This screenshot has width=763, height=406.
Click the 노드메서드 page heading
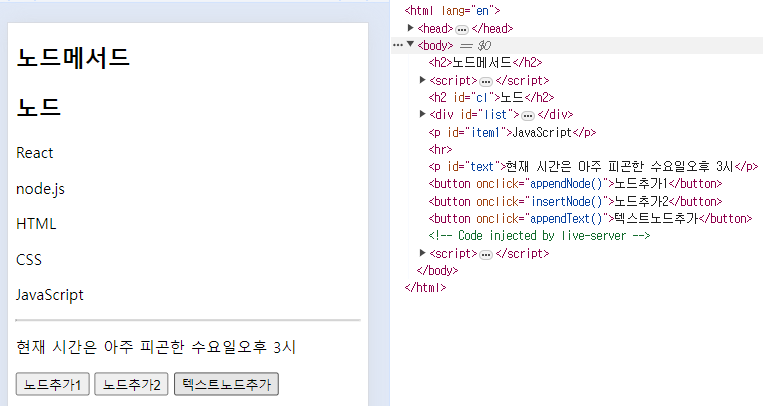point(73,57)
